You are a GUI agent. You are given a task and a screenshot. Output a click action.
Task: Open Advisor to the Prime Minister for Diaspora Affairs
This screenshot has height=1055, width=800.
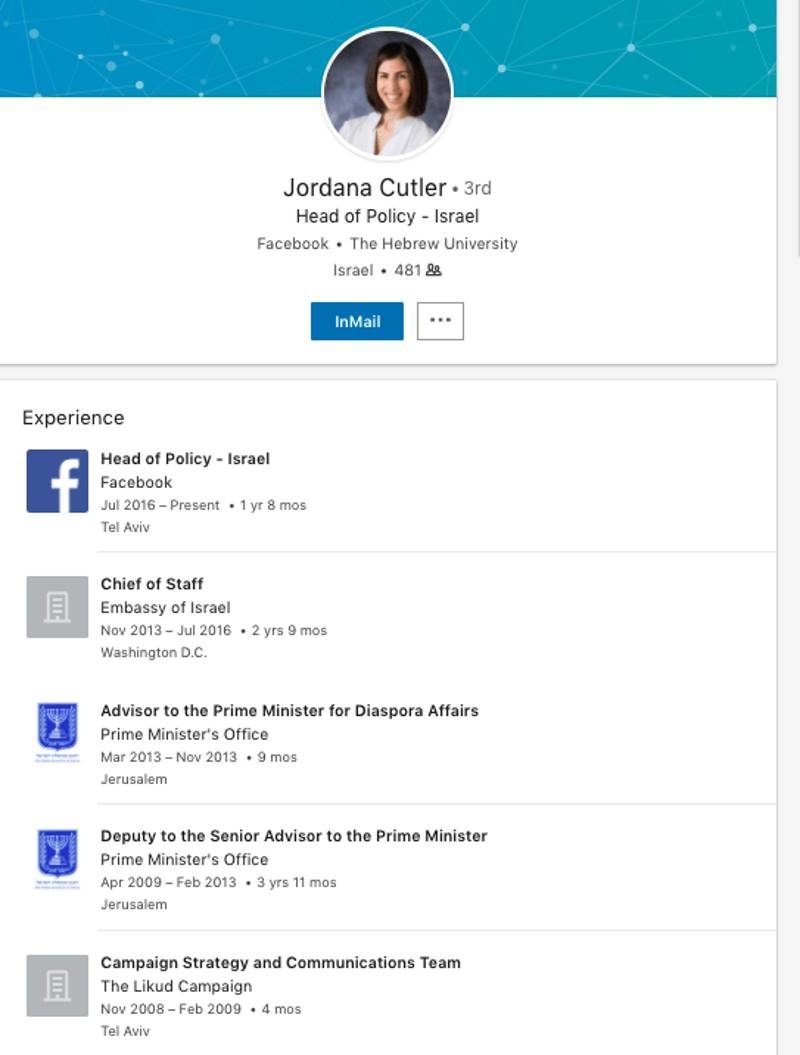tap(289, 711)
